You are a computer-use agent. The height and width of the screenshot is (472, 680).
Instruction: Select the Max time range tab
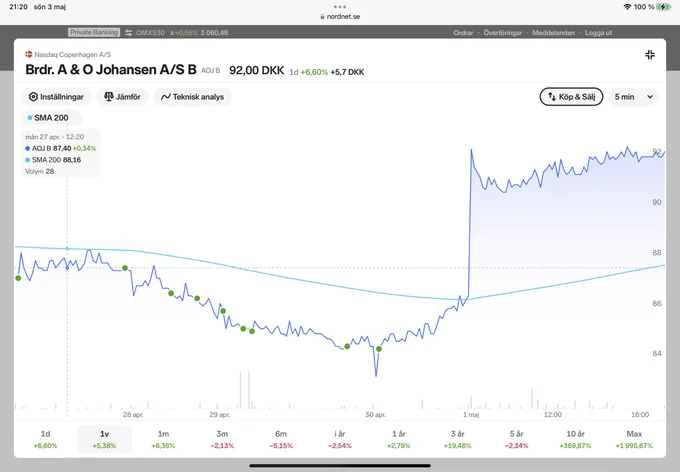click(634, 439)
